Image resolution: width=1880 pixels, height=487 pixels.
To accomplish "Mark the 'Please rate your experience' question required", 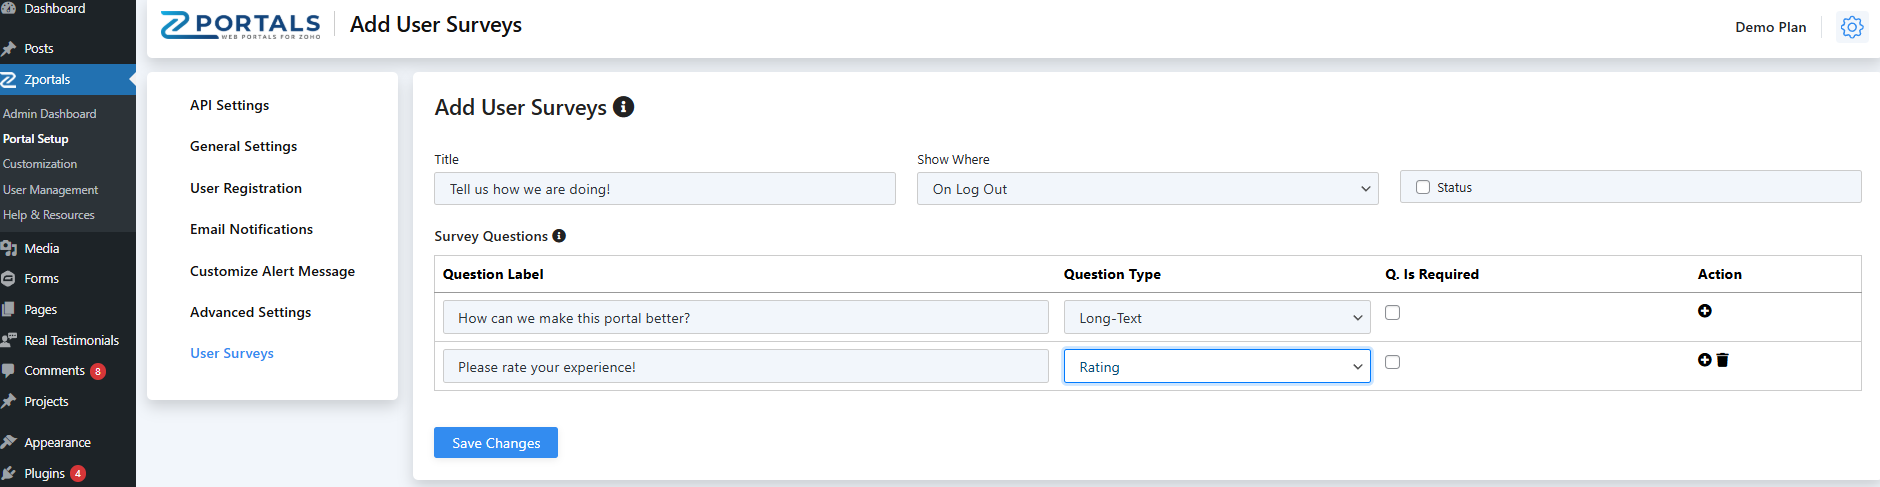I will coord(1392,362).
